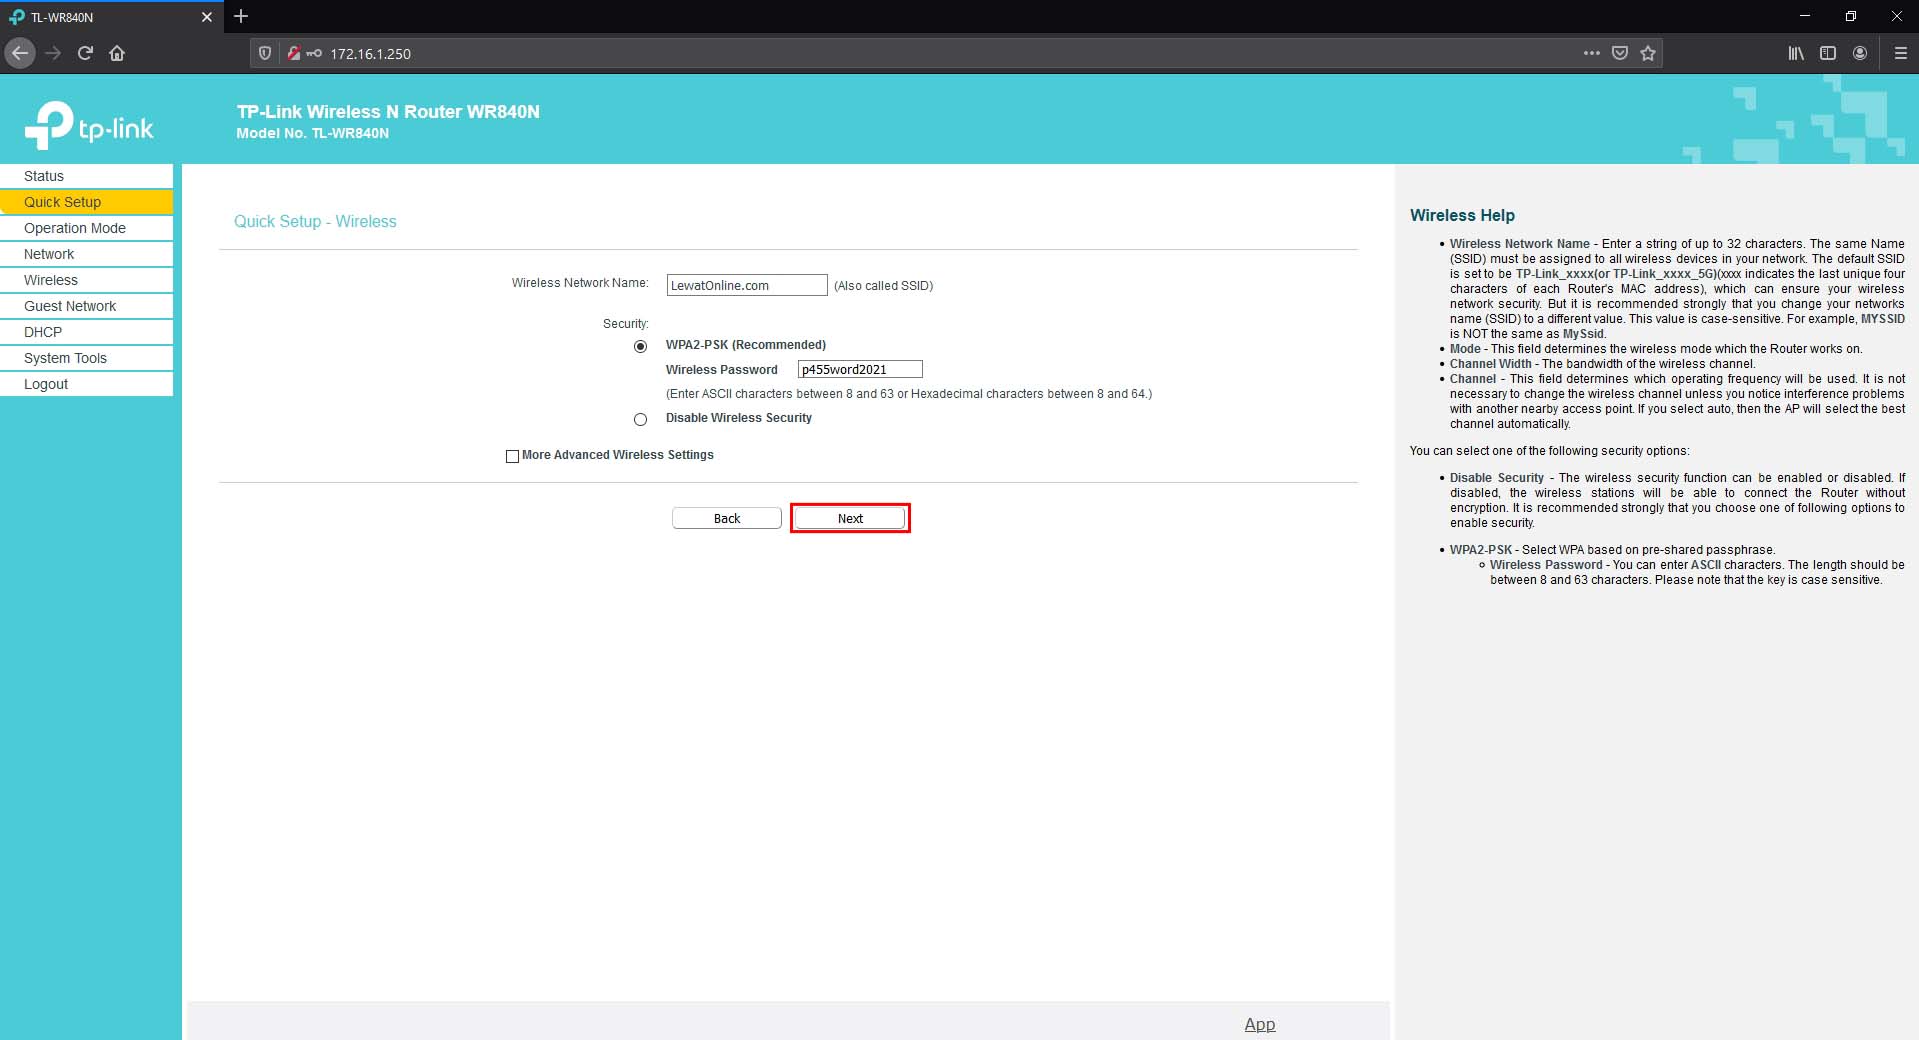This screenshot has width=1919, height=1040.
Task: Restore down the browser window
Action: click(x=1851, y=16)
